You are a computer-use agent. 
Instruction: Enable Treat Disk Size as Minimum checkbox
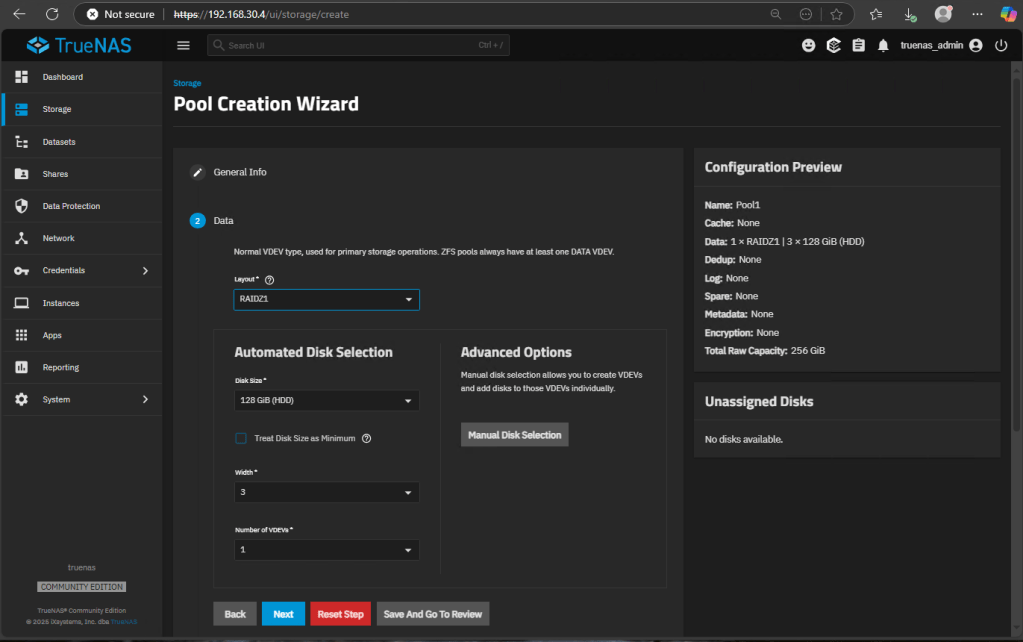(x=241, y=438)
